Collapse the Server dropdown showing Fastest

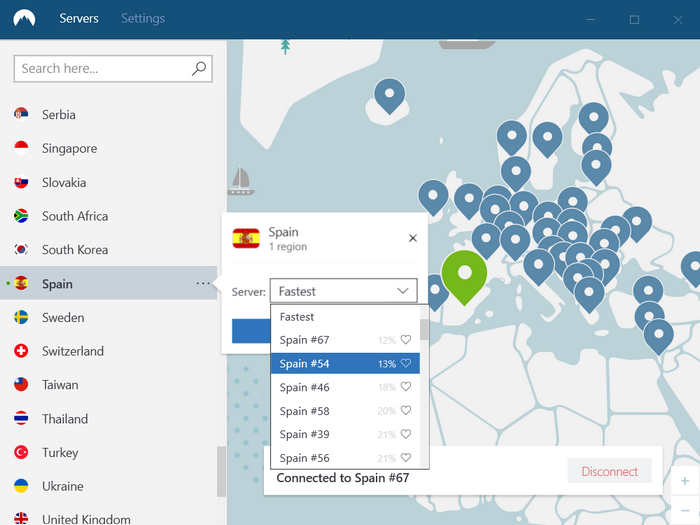[343, 291]
